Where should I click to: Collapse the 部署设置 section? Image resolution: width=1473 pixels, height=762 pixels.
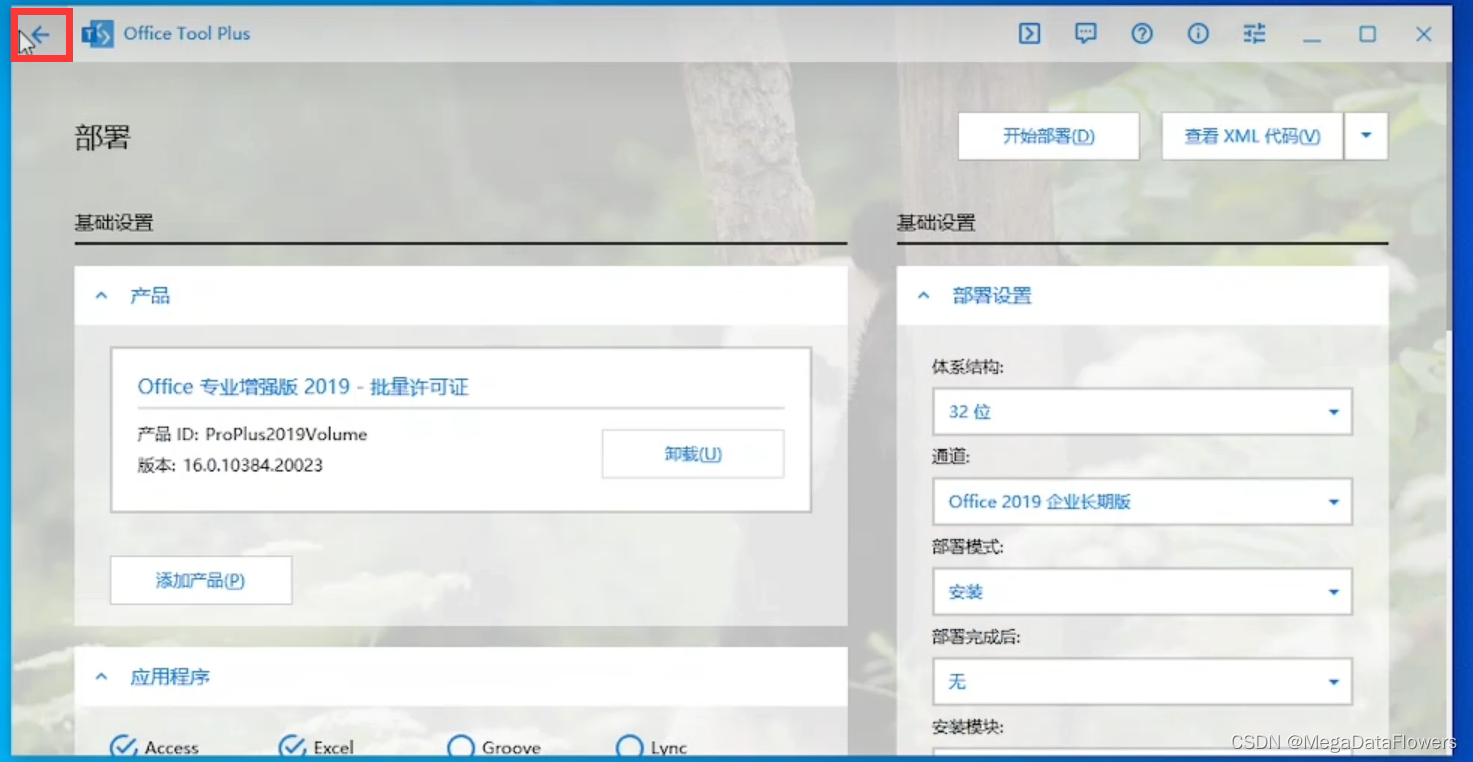pos(924,296)
